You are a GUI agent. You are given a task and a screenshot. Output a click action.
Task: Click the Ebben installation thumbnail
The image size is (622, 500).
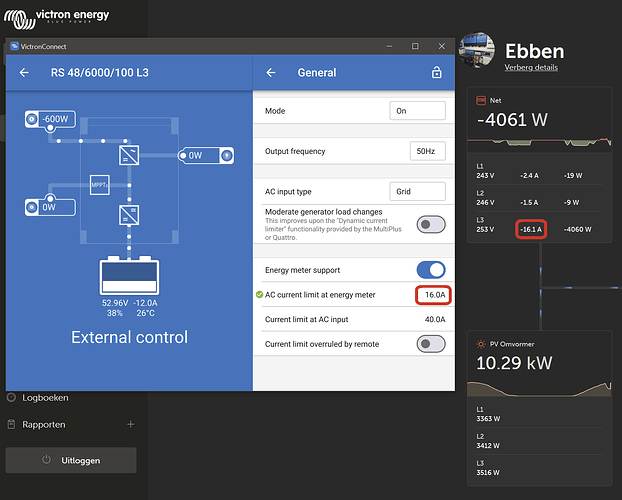pyautogui.click(x=477, y=50)
